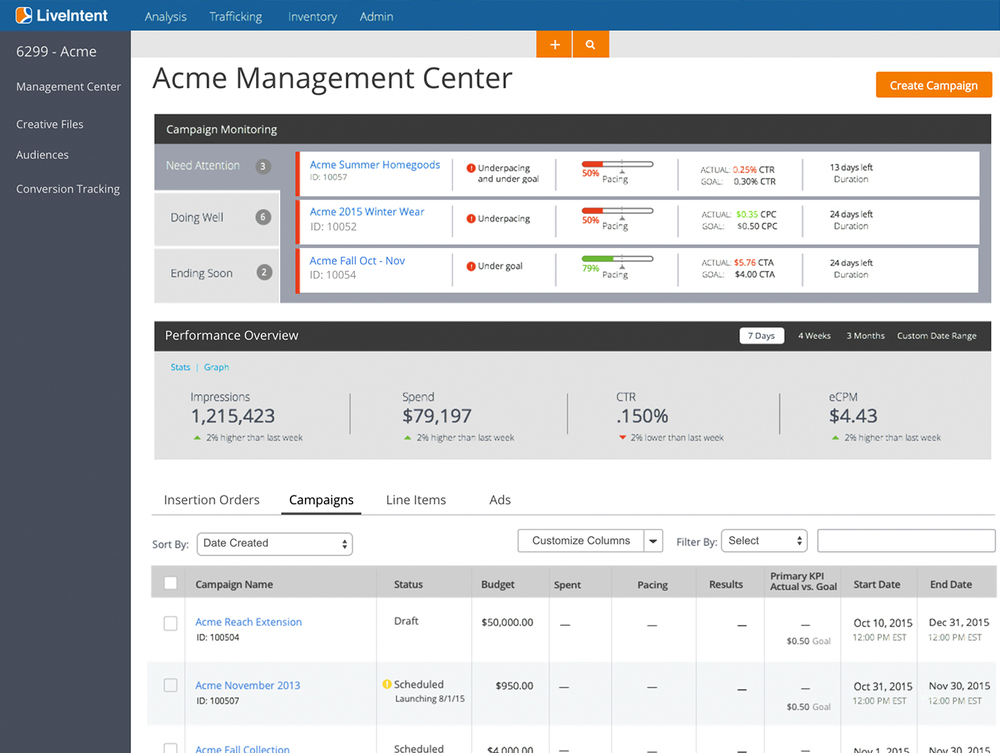Image resolution: width=1000 pixels, height=753 pixels.
Task: Choose Custom Date Range
Action: [936, 335]
